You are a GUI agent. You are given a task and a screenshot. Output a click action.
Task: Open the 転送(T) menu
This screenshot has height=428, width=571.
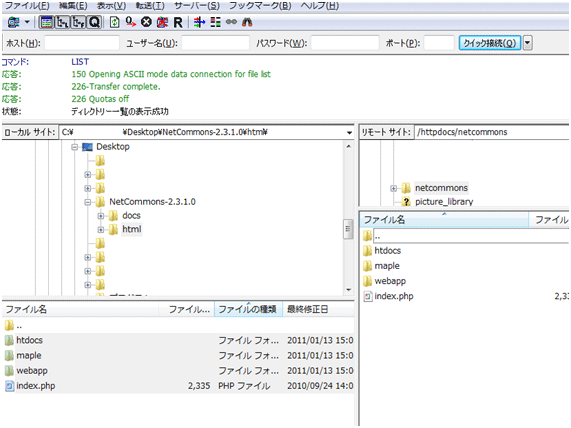click(x=150, y=5)
